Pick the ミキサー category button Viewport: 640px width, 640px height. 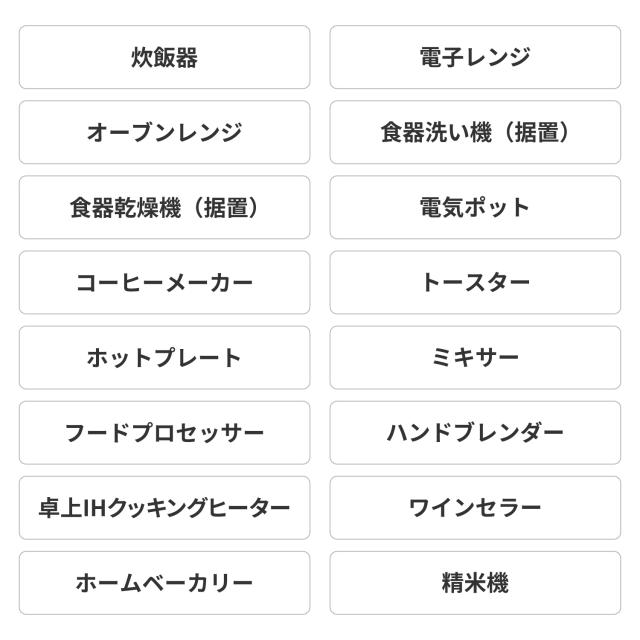point(475,358)
